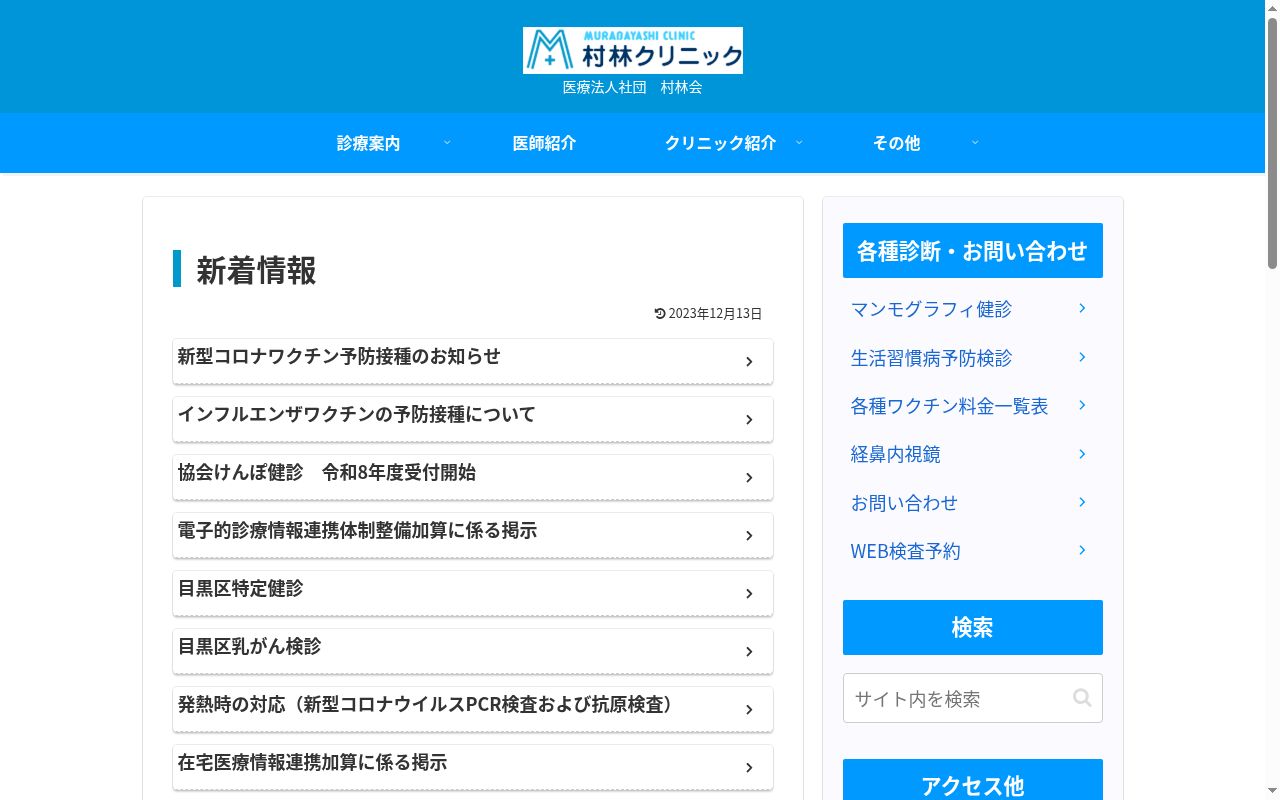Open the 生活習慣病予防検診 link

(x=972, y=357)
